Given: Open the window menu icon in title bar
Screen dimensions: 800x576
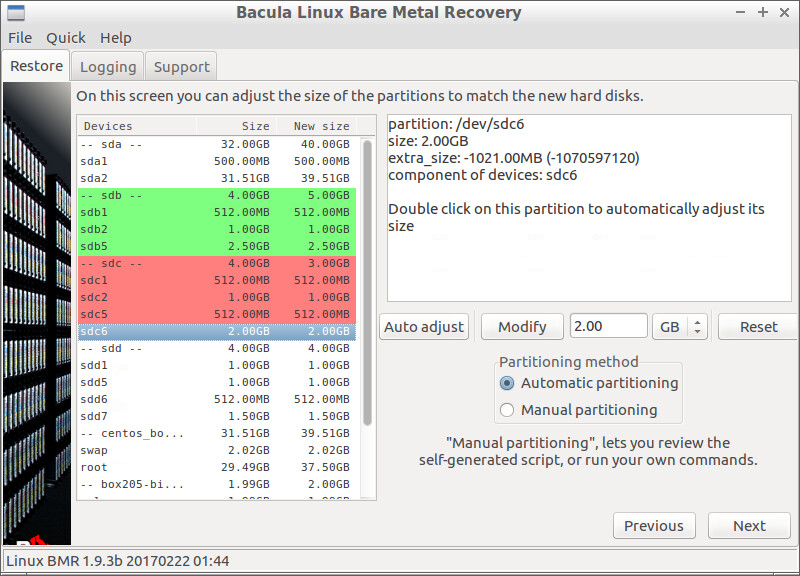Looking at the screenshot, I should [16, 12].
